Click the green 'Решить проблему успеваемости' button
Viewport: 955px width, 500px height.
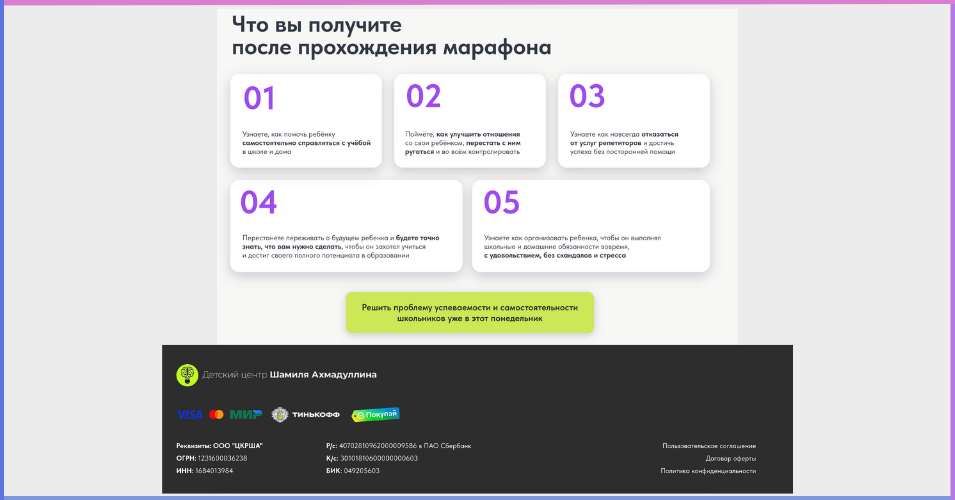(x=470, y=312)
